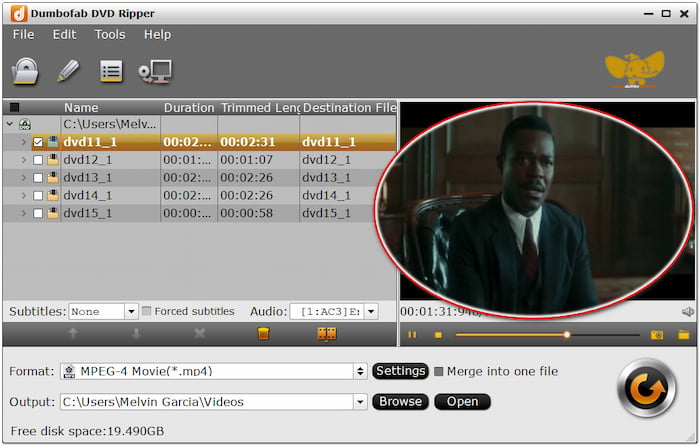Click the split film strip icon

[x=327, y=334]
